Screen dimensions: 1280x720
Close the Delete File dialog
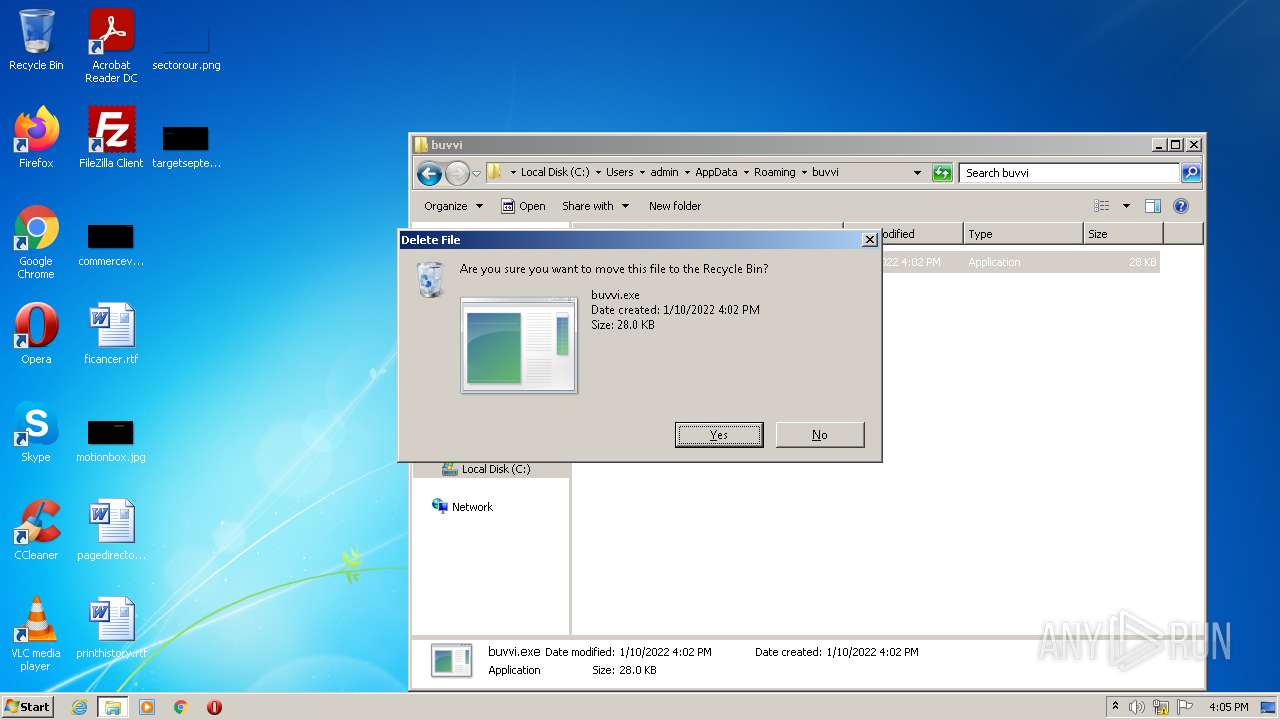[x=870, y=240]
